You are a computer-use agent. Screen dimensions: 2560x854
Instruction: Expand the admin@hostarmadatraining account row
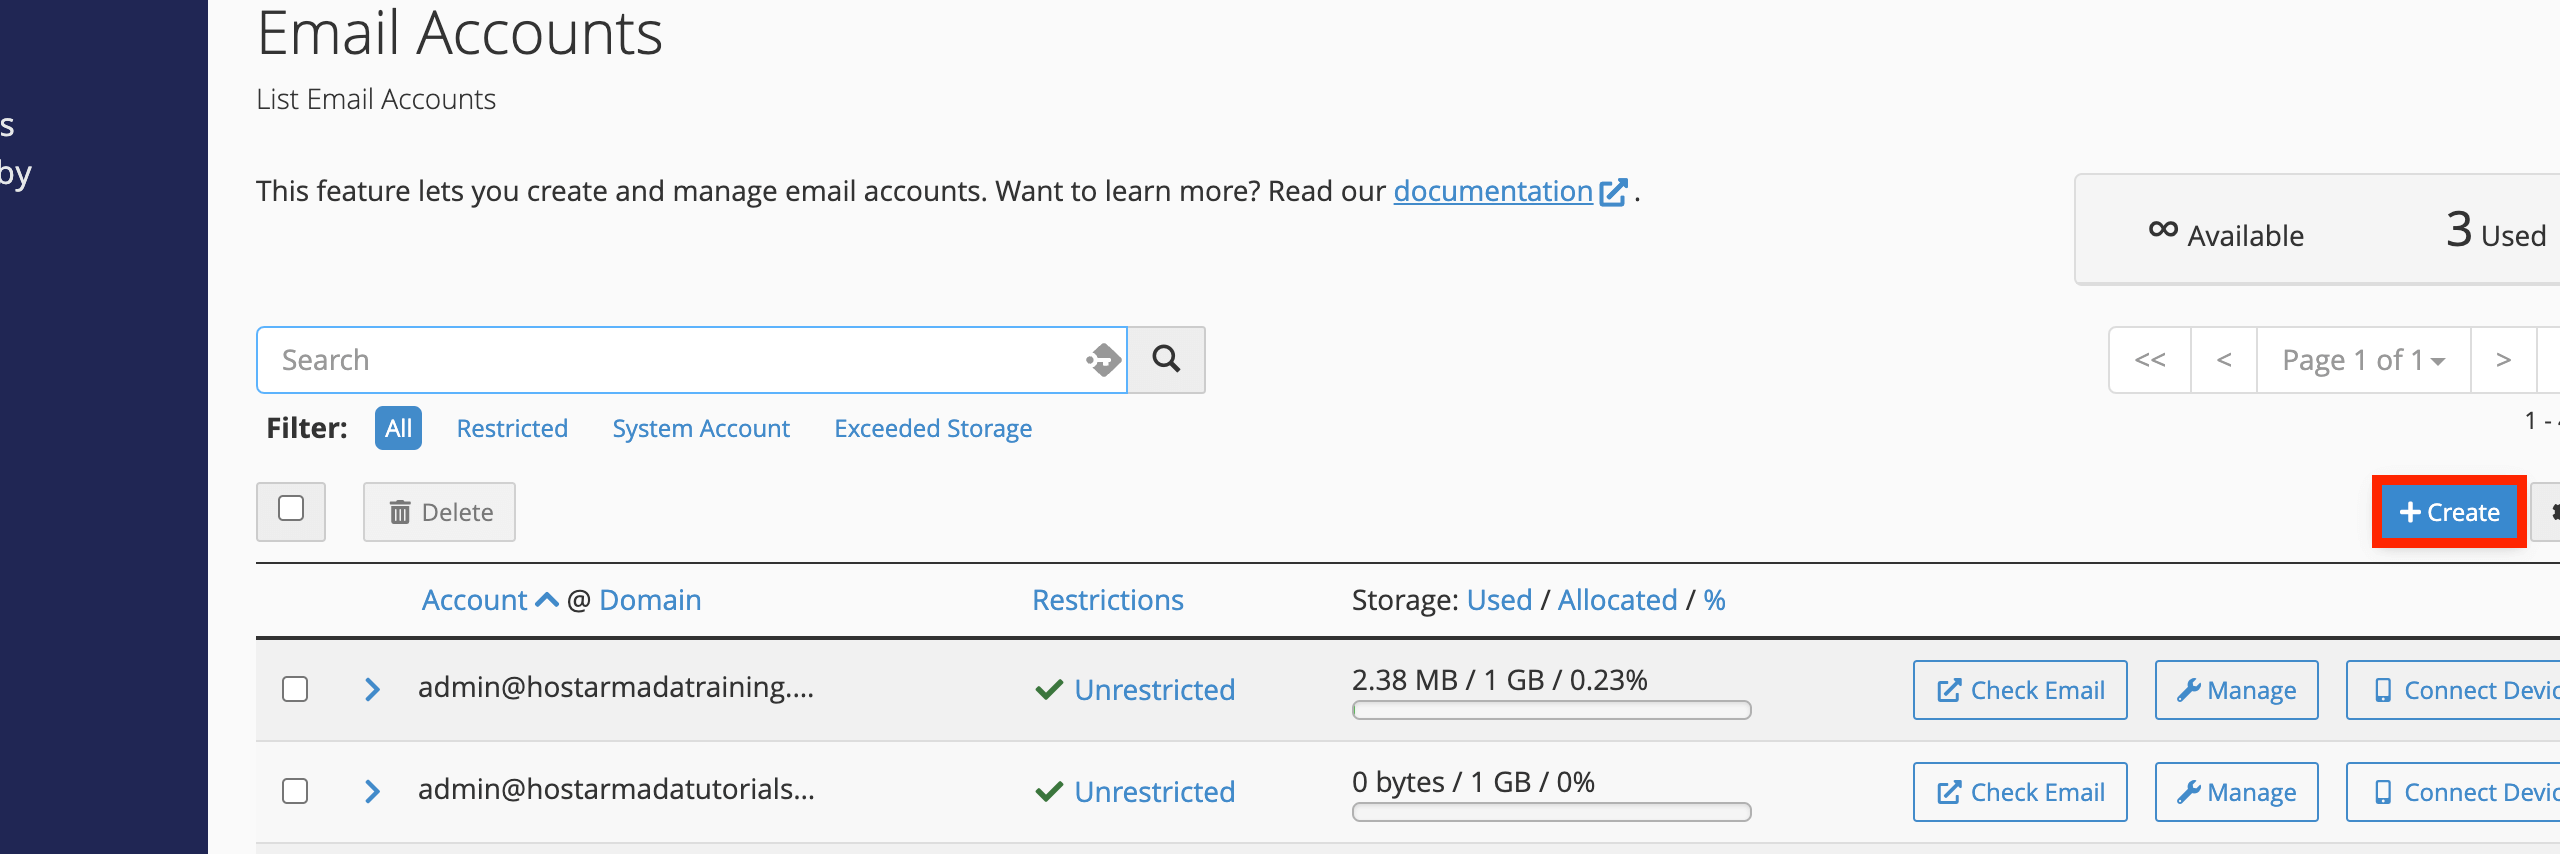click(x=372, y=689)
